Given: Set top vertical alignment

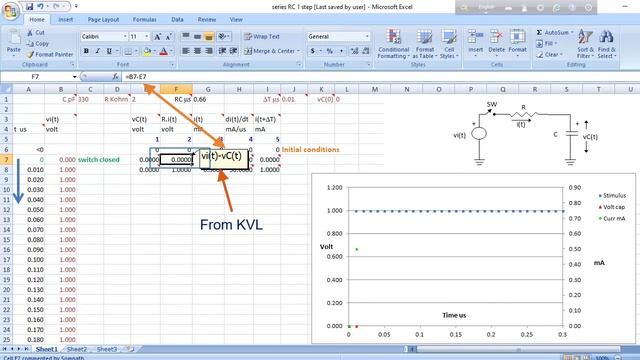Looking at the screenshot, I should coord(186,37).
